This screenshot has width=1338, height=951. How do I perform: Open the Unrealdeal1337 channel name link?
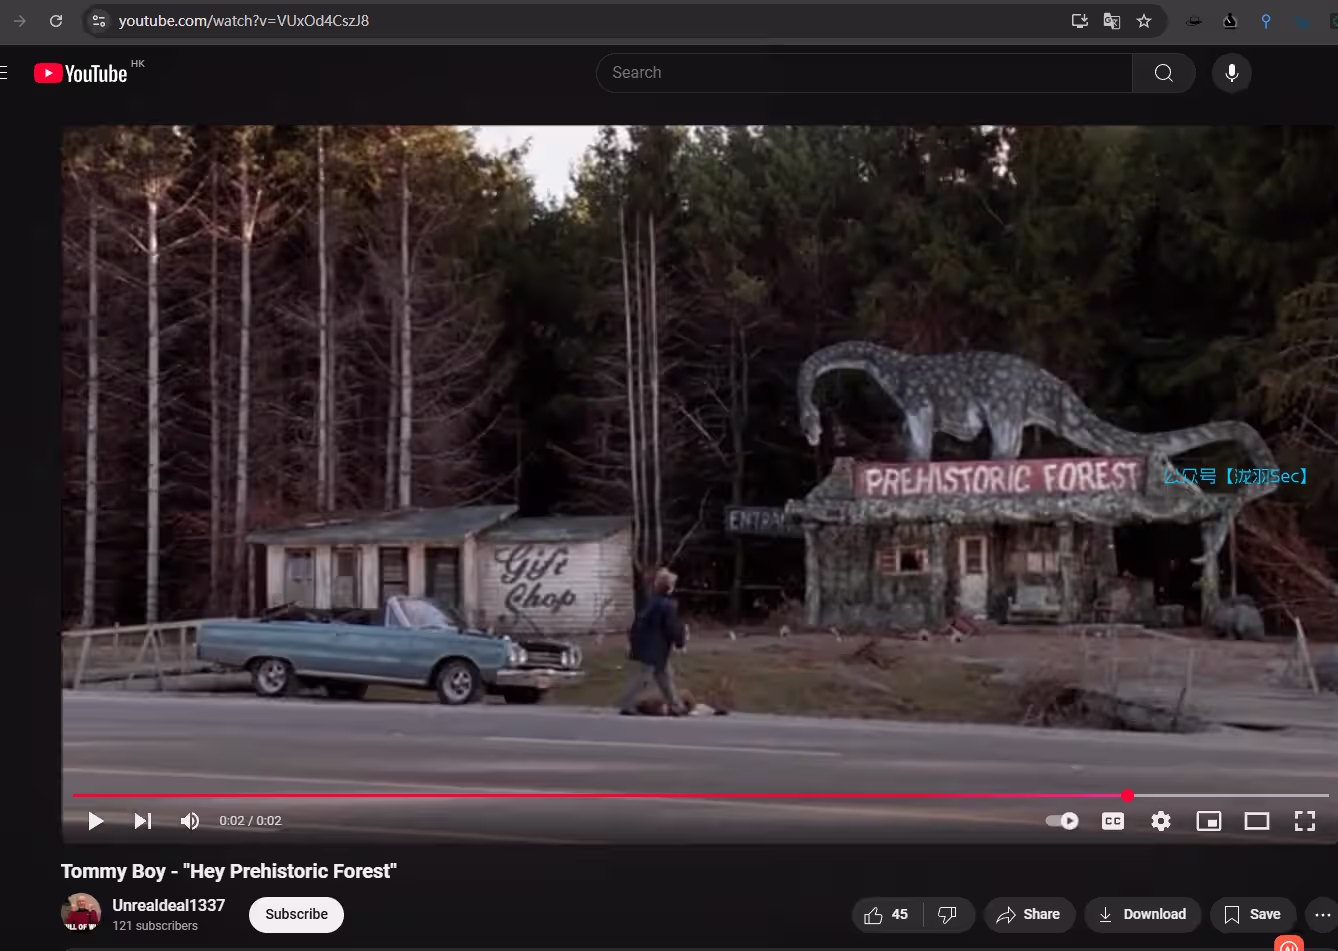click(169, 905)
